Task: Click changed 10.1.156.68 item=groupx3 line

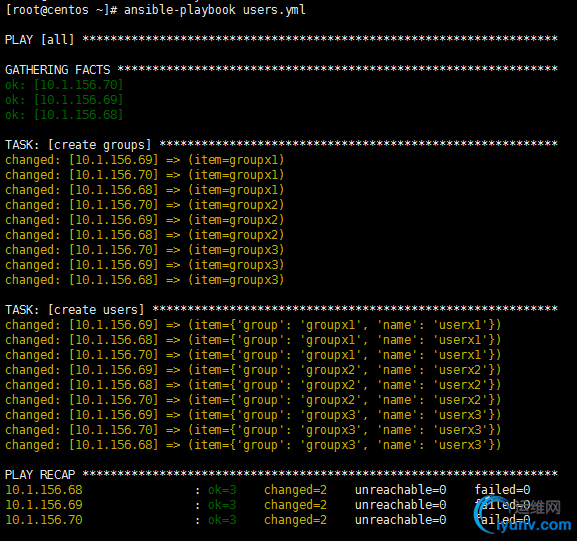Action: click(145, 280)
